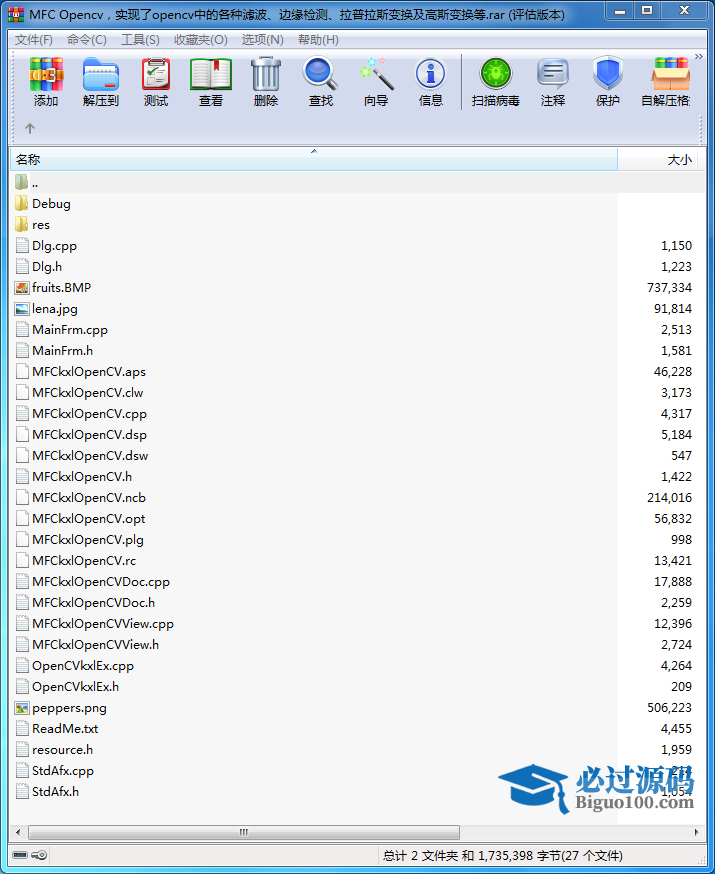Select the MainFrm.h file
This screenshot has width=715, height=874.
coord(62,351)
